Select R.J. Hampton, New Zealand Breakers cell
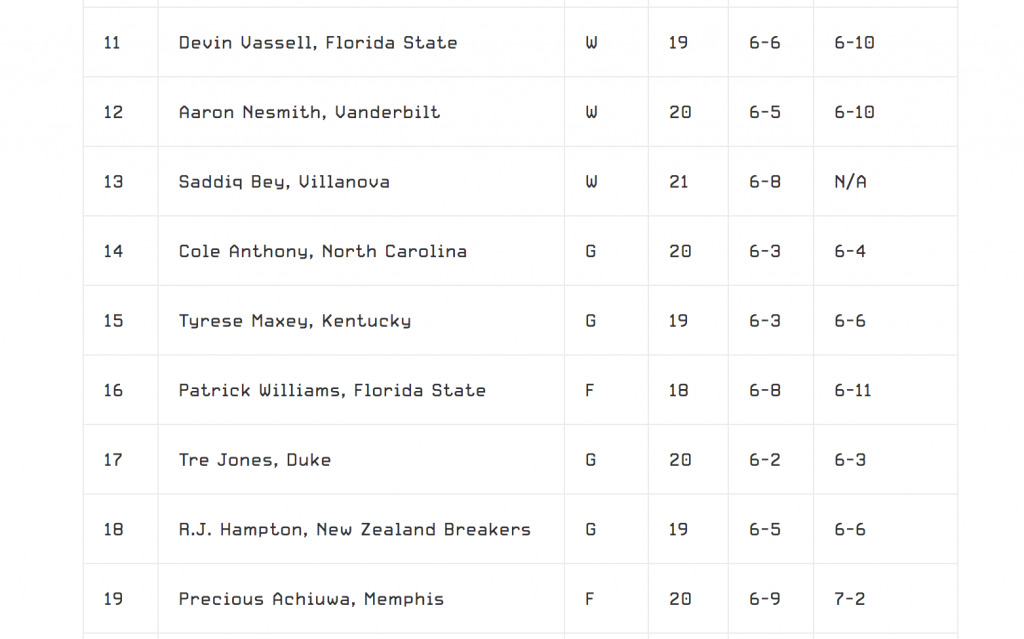 (361, 529)
